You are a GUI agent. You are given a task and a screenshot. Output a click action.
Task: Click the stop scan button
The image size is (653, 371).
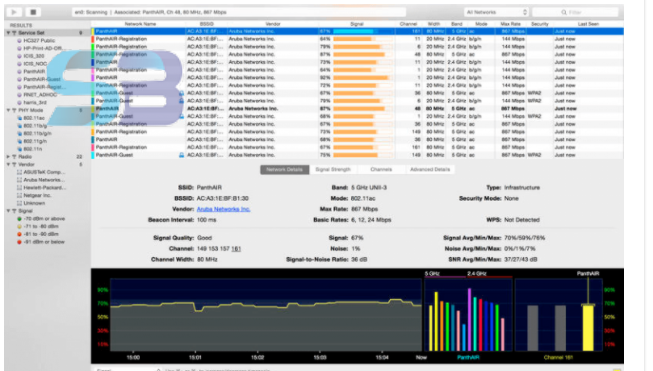pos(33,12)
